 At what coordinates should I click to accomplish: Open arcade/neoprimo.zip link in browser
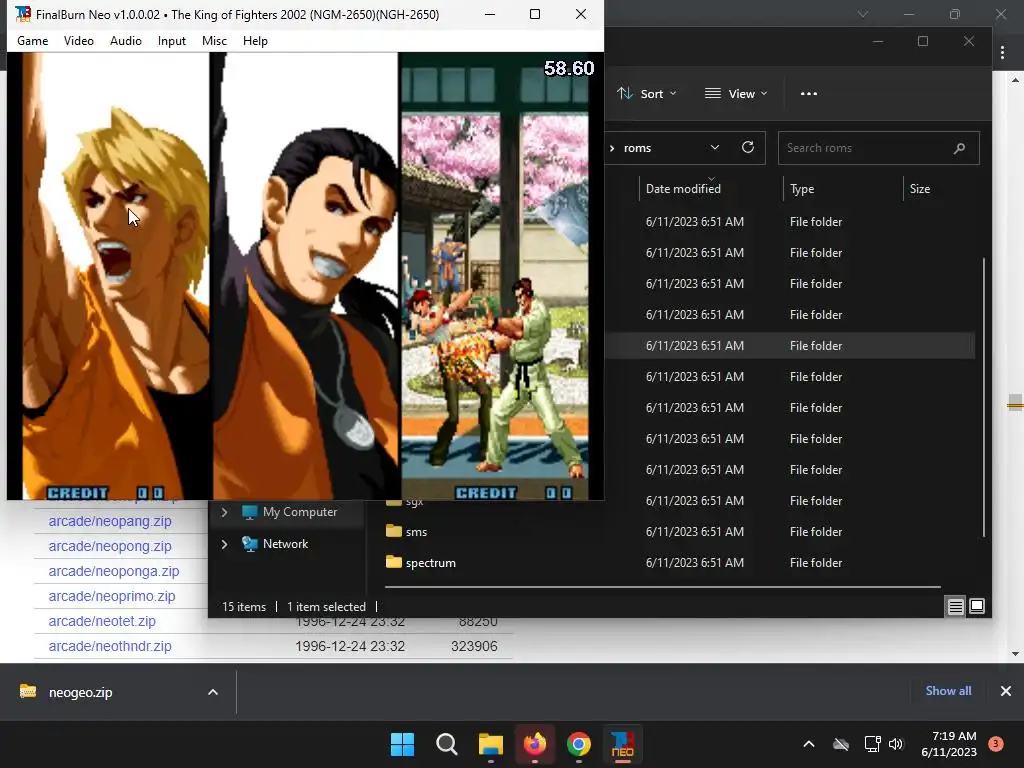click(x=112, y=596)
